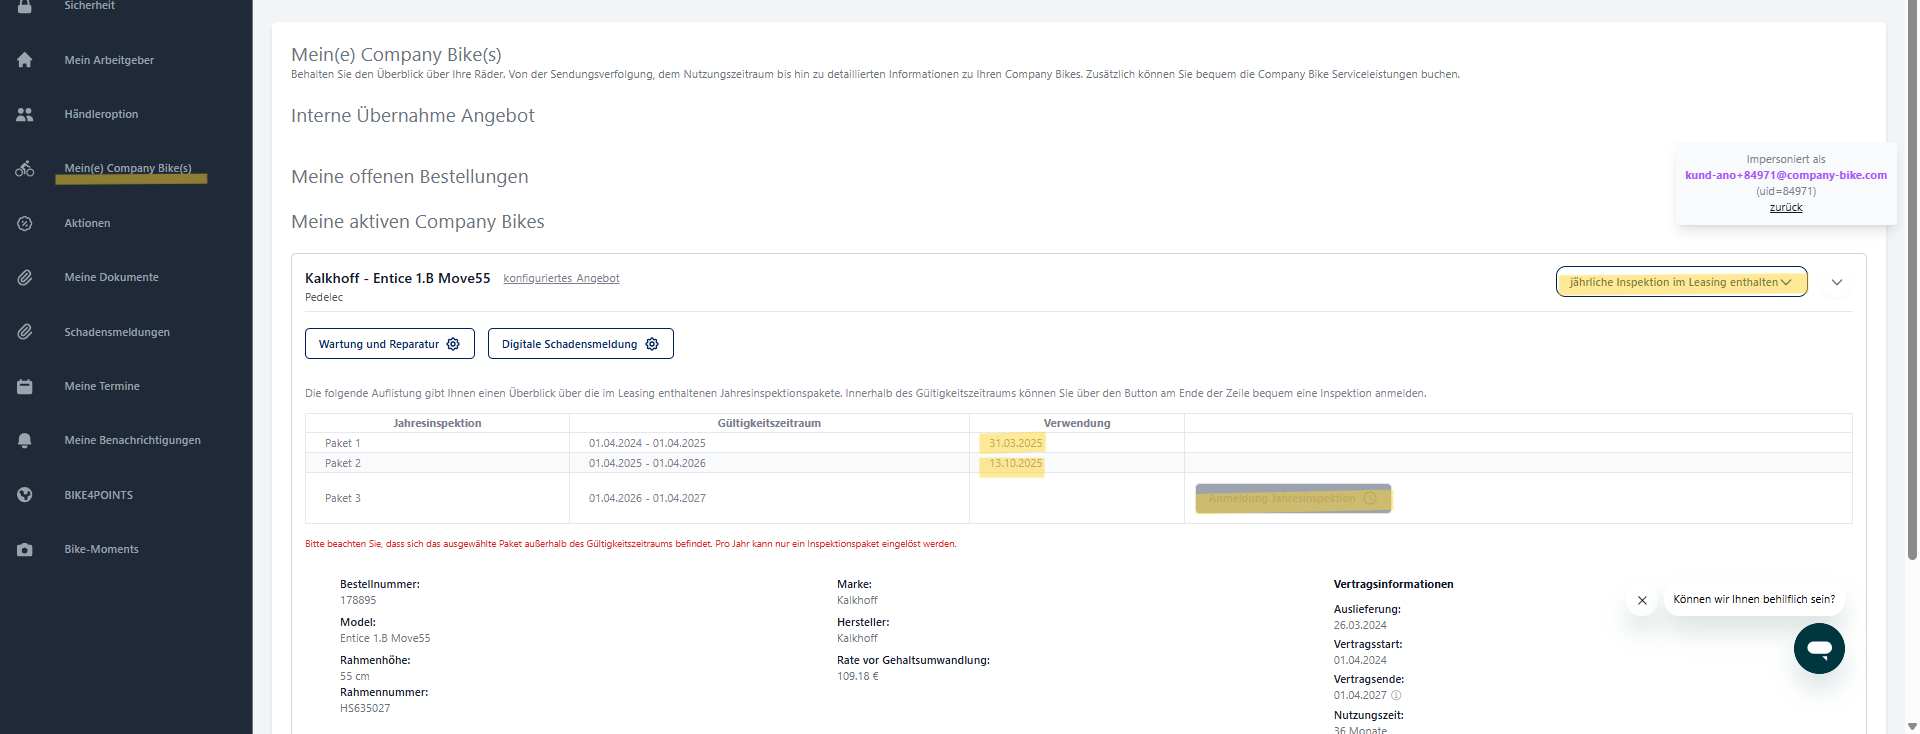Open Bike-Moments menu entry
The image size is (1920, 734).
tap(101, 549)
